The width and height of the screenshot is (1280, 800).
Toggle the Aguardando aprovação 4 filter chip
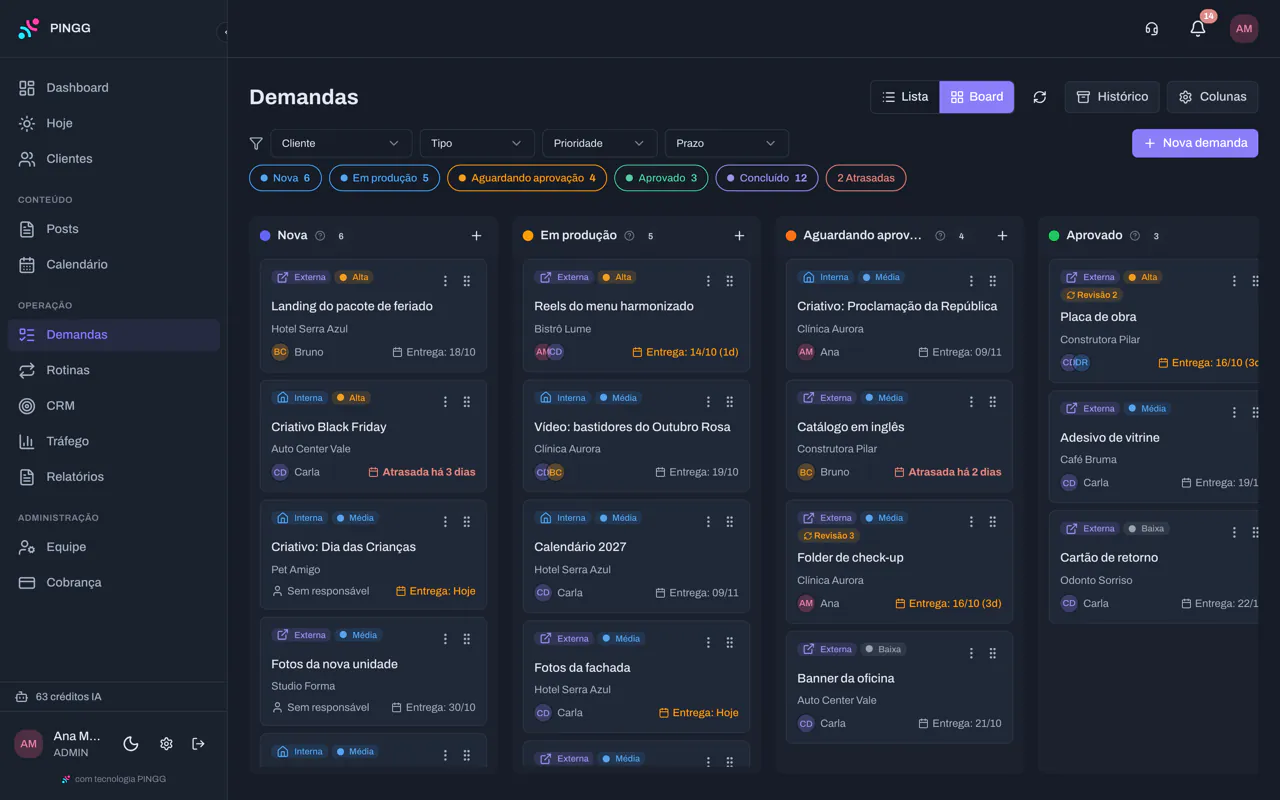tap(527, 178)
